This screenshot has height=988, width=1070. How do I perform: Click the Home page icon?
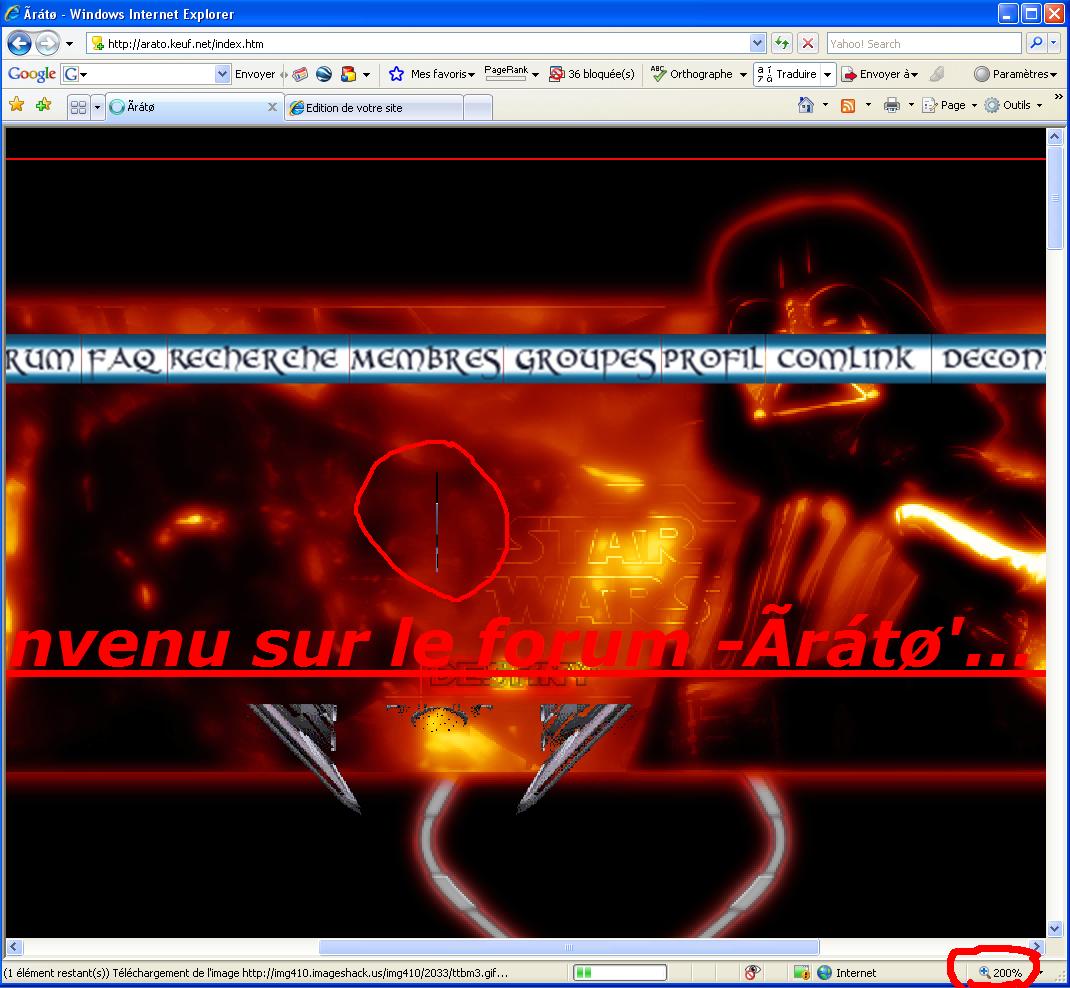(x=806, y=105)
